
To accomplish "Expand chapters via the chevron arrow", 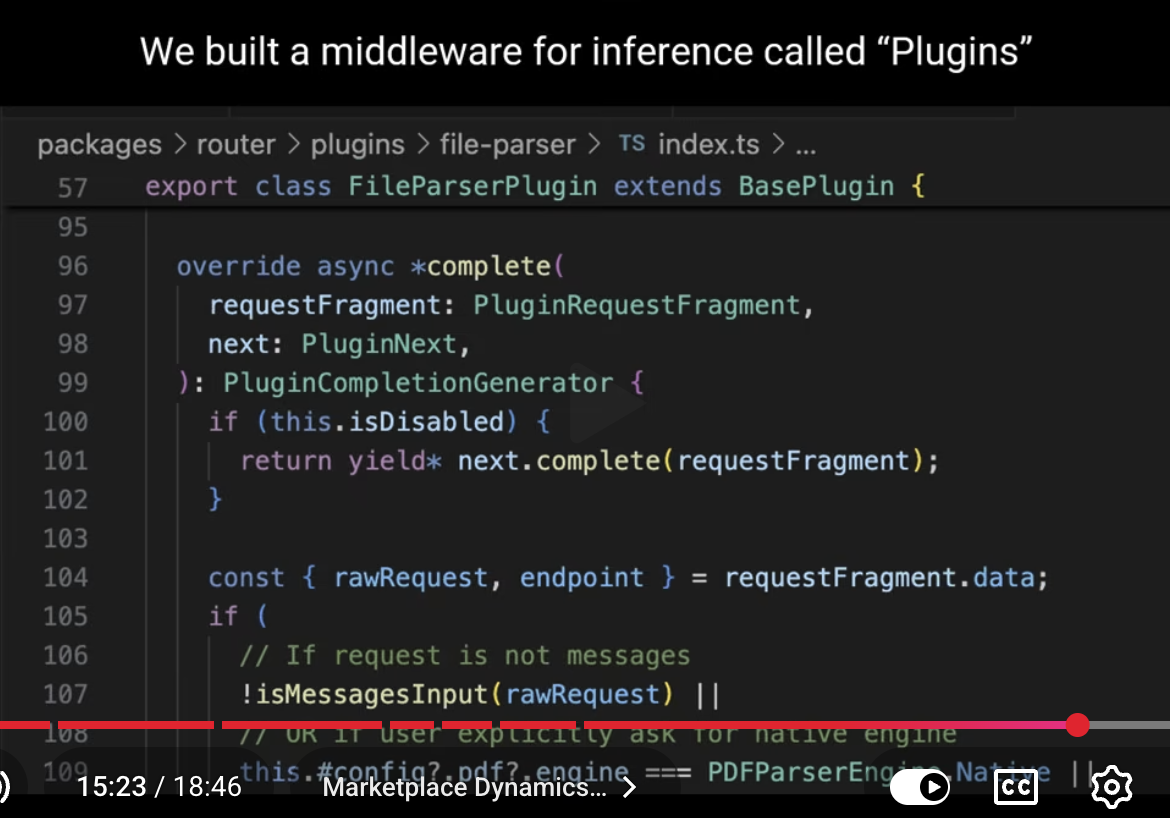I will tap(629, 787).
